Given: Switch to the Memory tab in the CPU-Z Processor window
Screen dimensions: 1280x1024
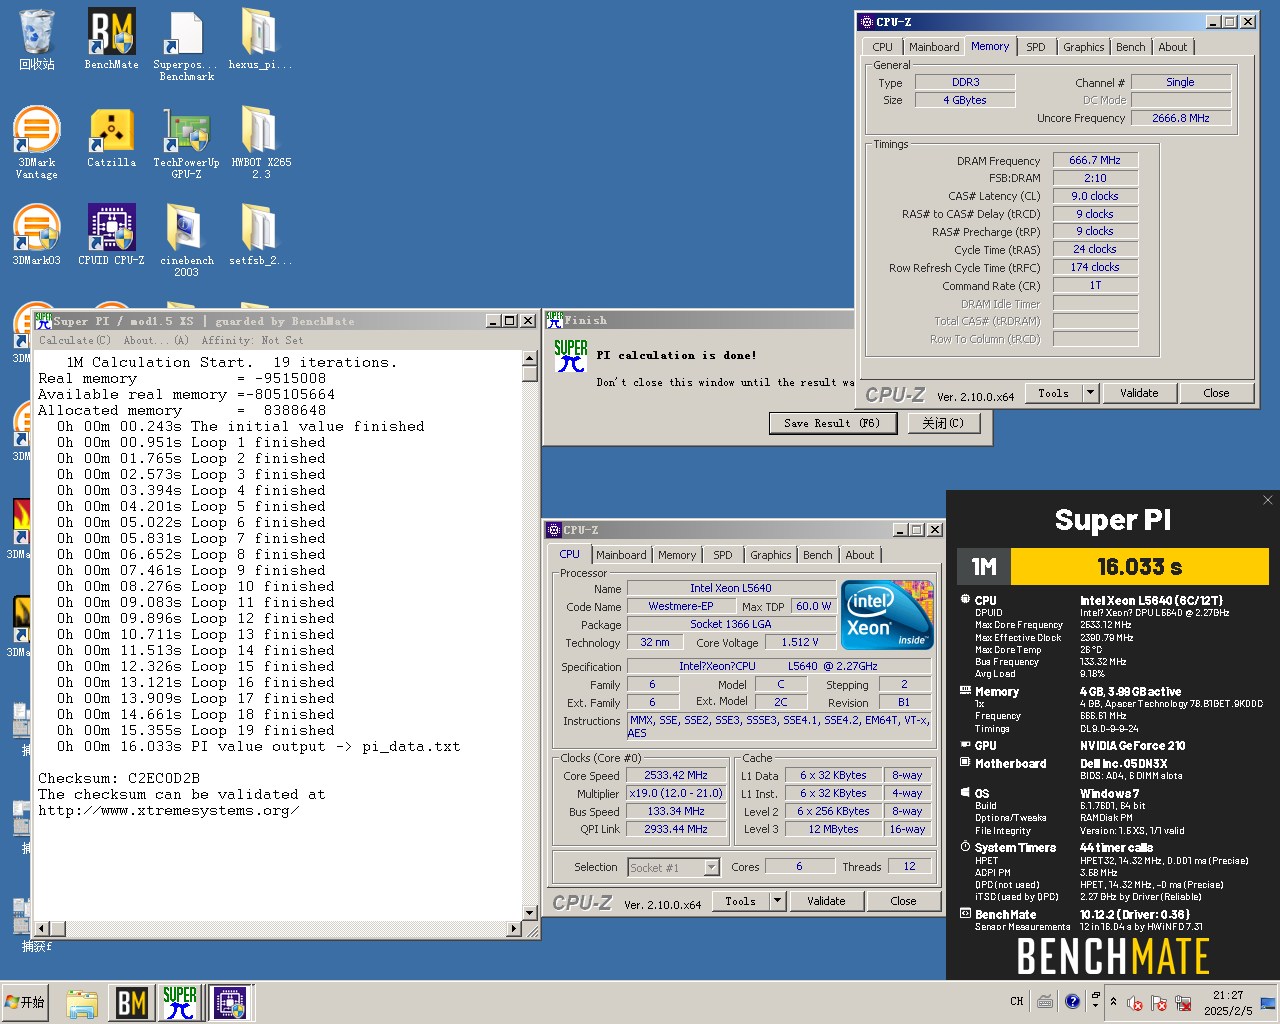Looking at the screenshot, I should tap(677, 555).
